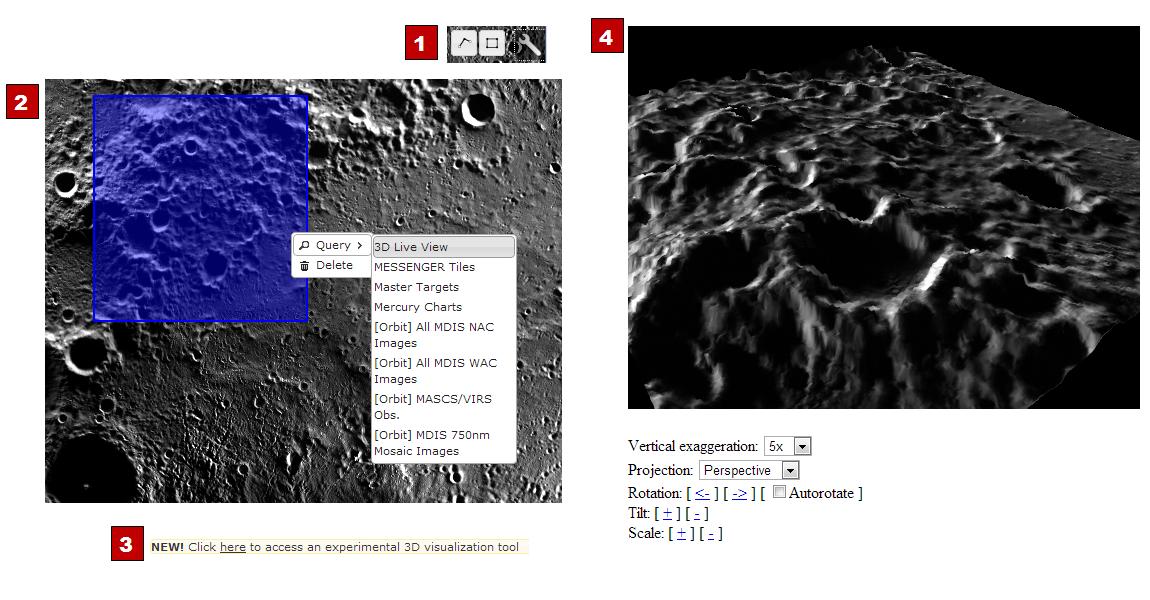Image resolution: width=1150 pixels, height=600 pixels.
Task: Select the rectangle drawing tool
Action: tap(491, 43)
